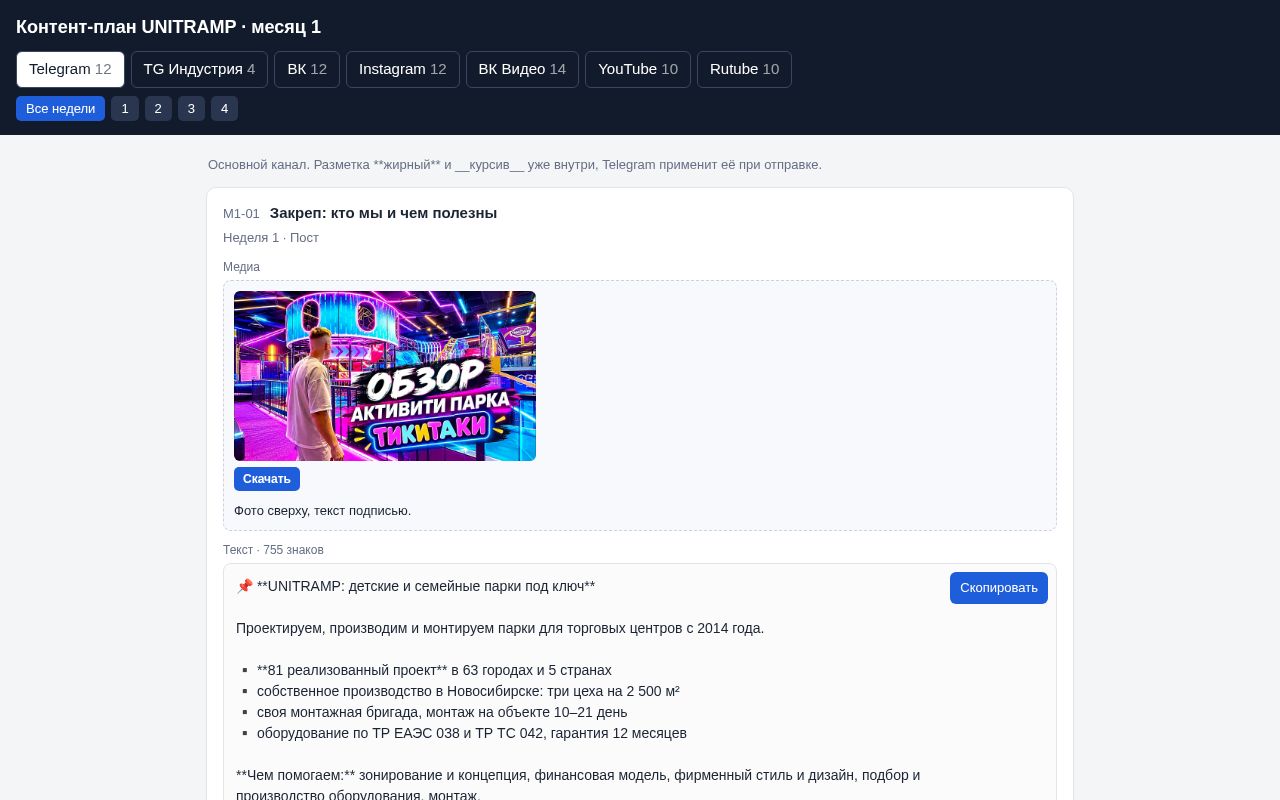Click the page heading Контент-план UNITRAMP
1280x800 pixels.
point(168,27)
